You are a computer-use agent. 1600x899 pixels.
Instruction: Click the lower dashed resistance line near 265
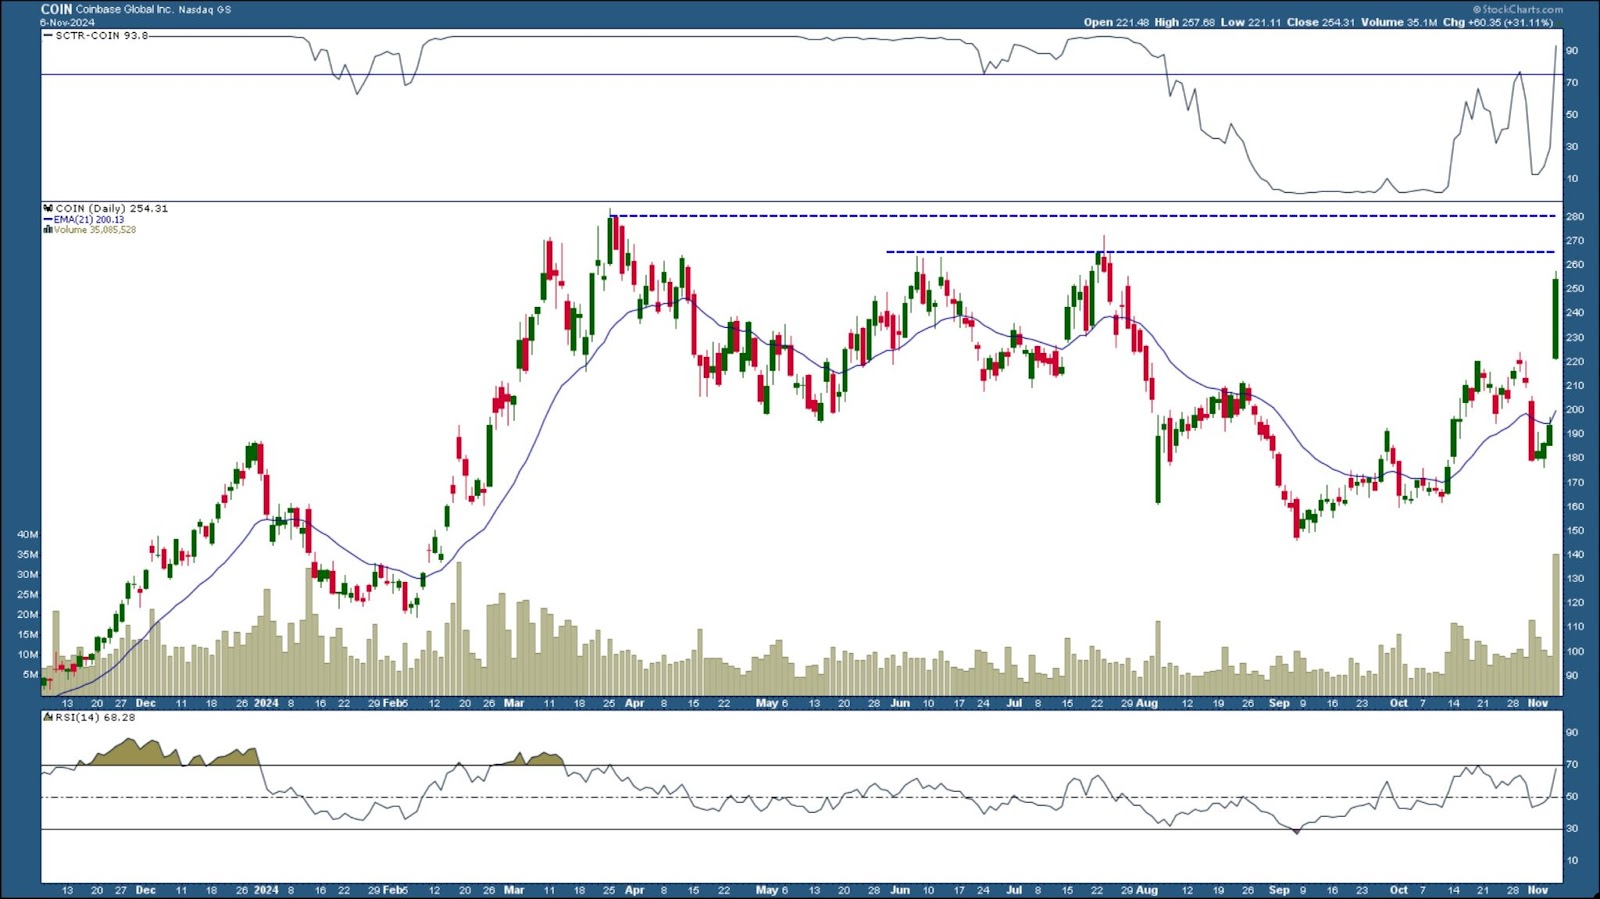tap(1221, 252)
